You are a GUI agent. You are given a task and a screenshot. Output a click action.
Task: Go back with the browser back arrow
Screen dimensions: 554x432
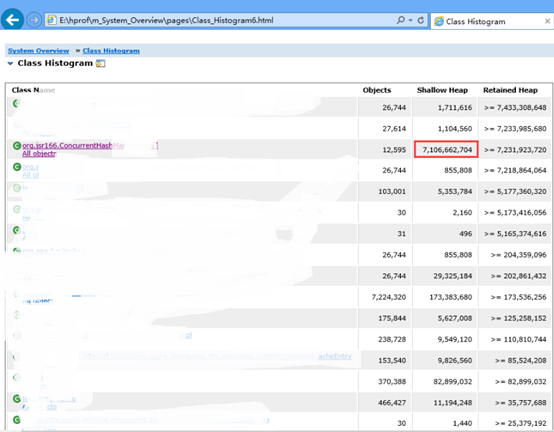12,19
